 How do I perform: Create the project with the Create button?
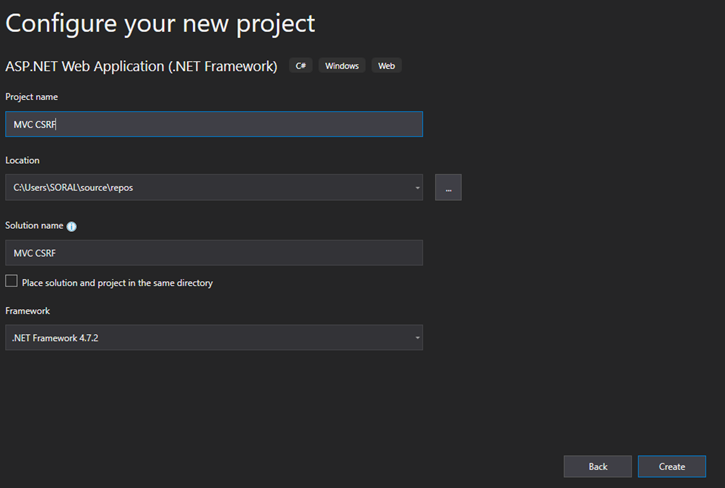tap(672, 466)
